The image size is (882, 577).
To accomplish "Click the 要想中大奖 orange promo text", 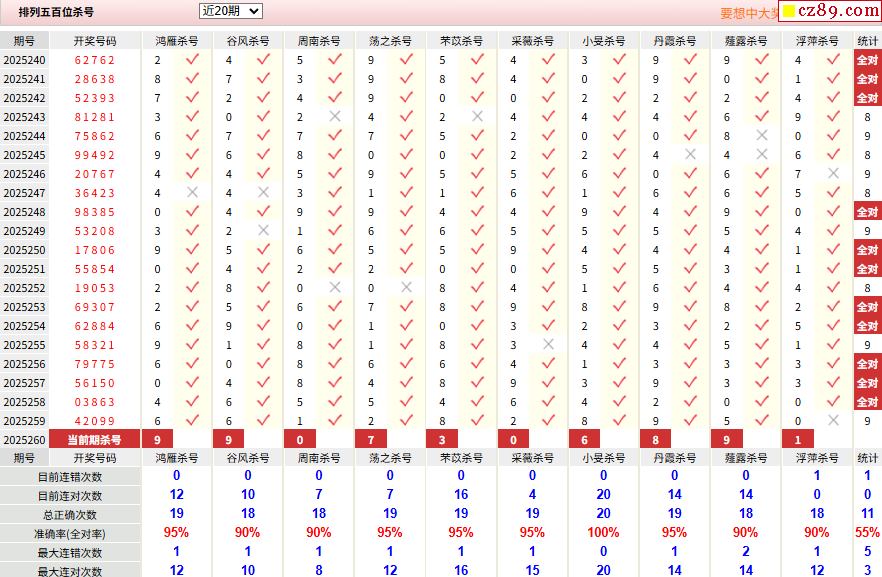I will (749, 13).
